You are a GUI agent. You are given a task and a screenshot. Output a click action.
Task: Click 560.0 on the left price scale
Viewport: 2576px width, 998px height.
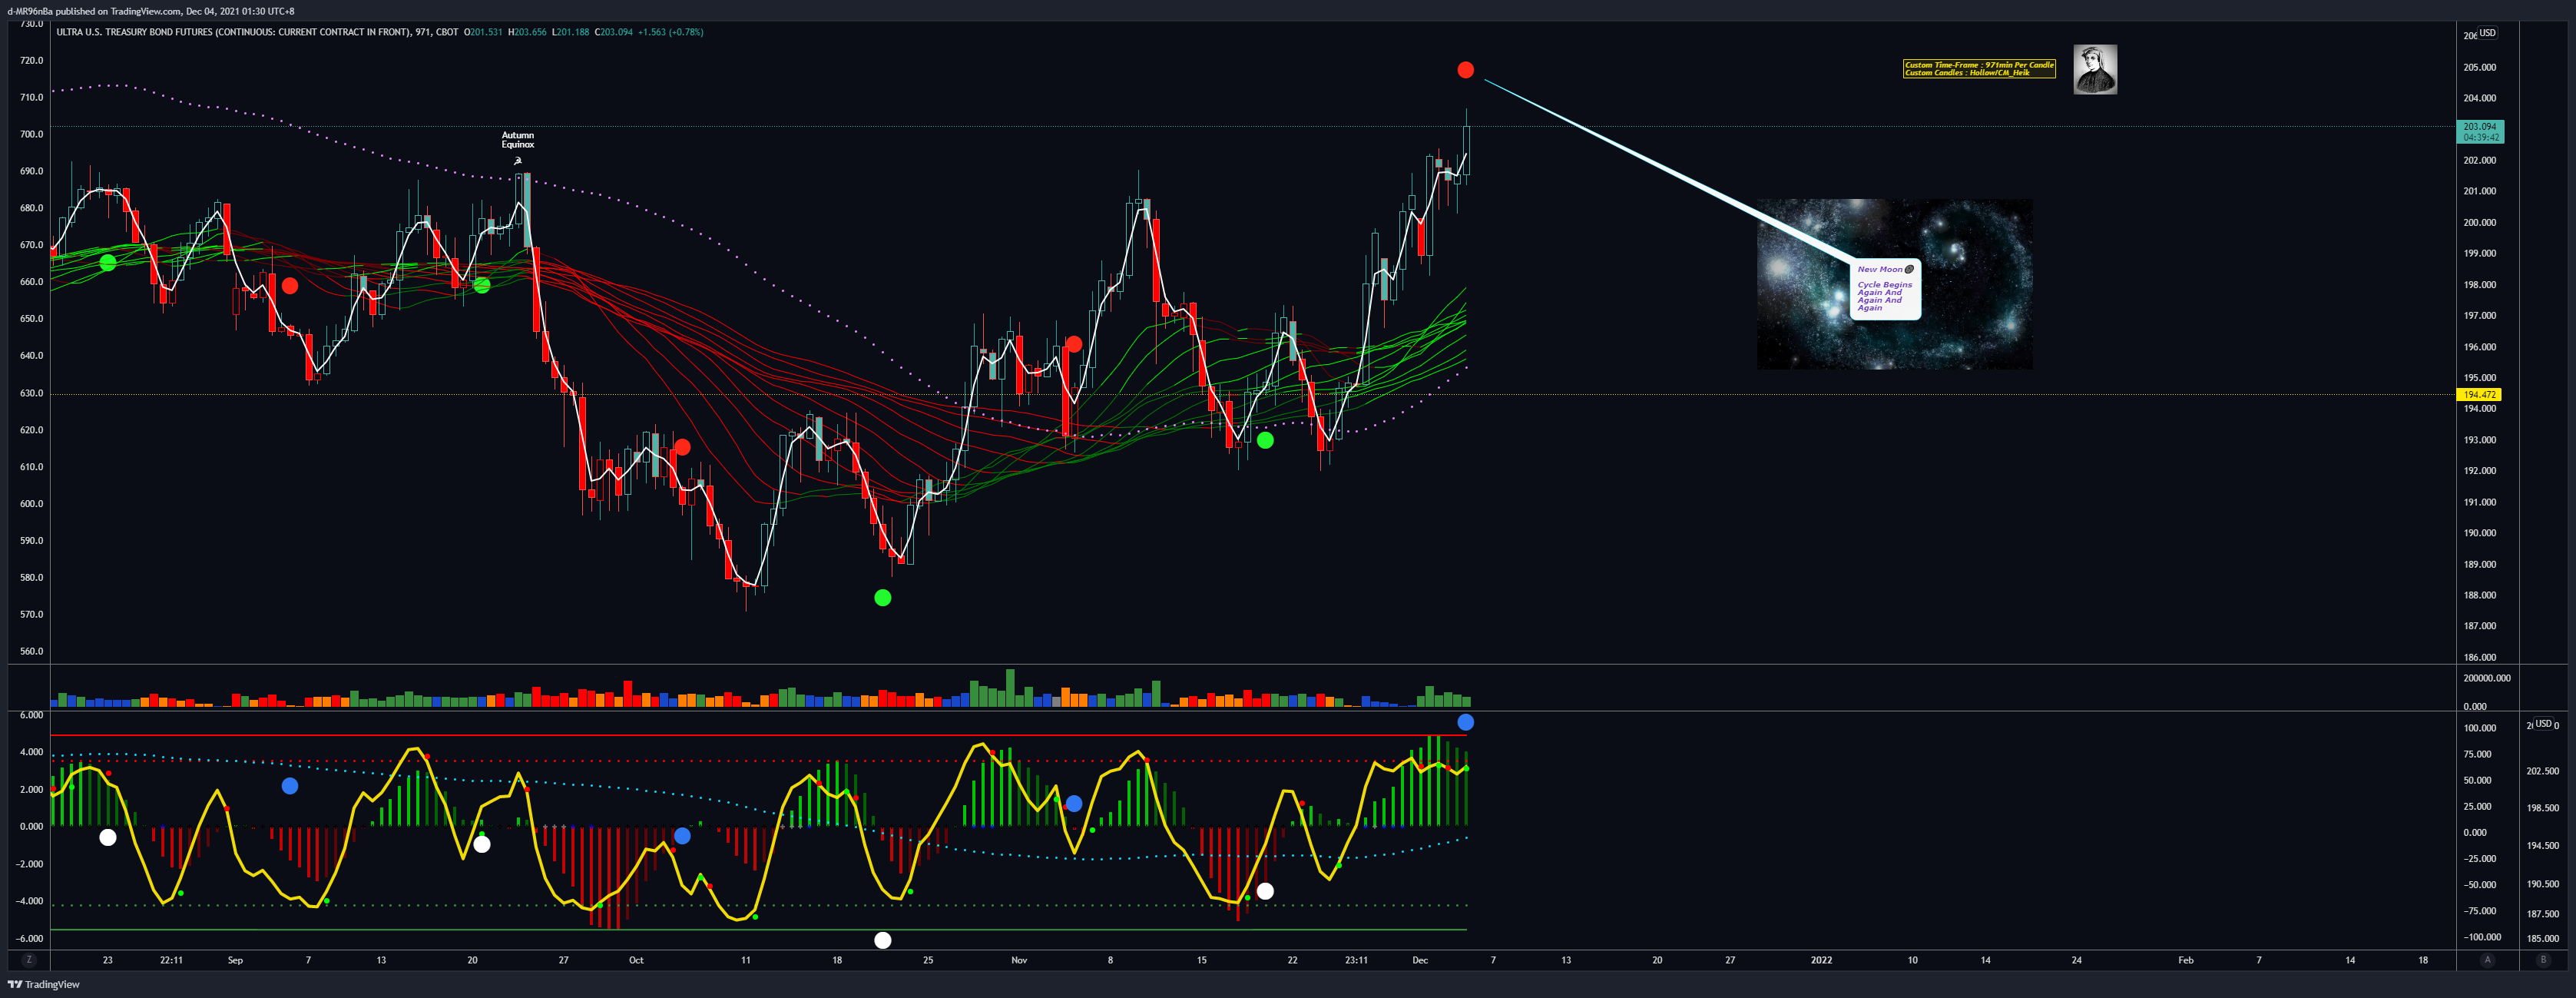coord(32,651)
